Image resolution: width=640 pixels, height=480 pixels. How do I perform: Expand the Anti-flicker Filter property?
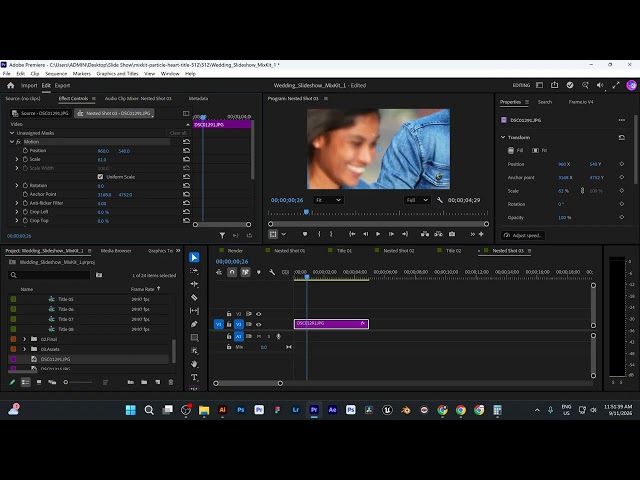(x=17, y=203)
